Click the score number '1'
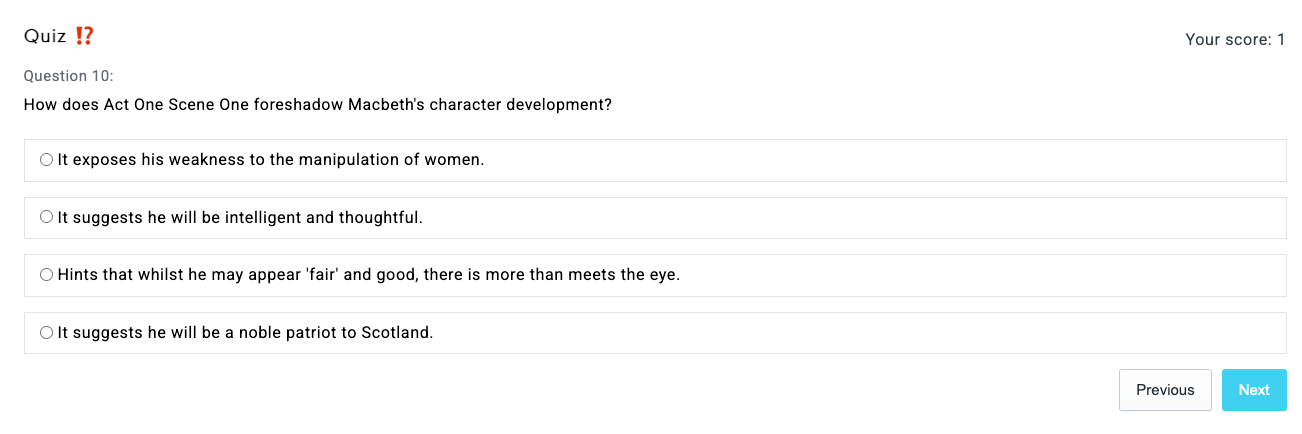The image size is (1302, 434). coord(1280,40)
